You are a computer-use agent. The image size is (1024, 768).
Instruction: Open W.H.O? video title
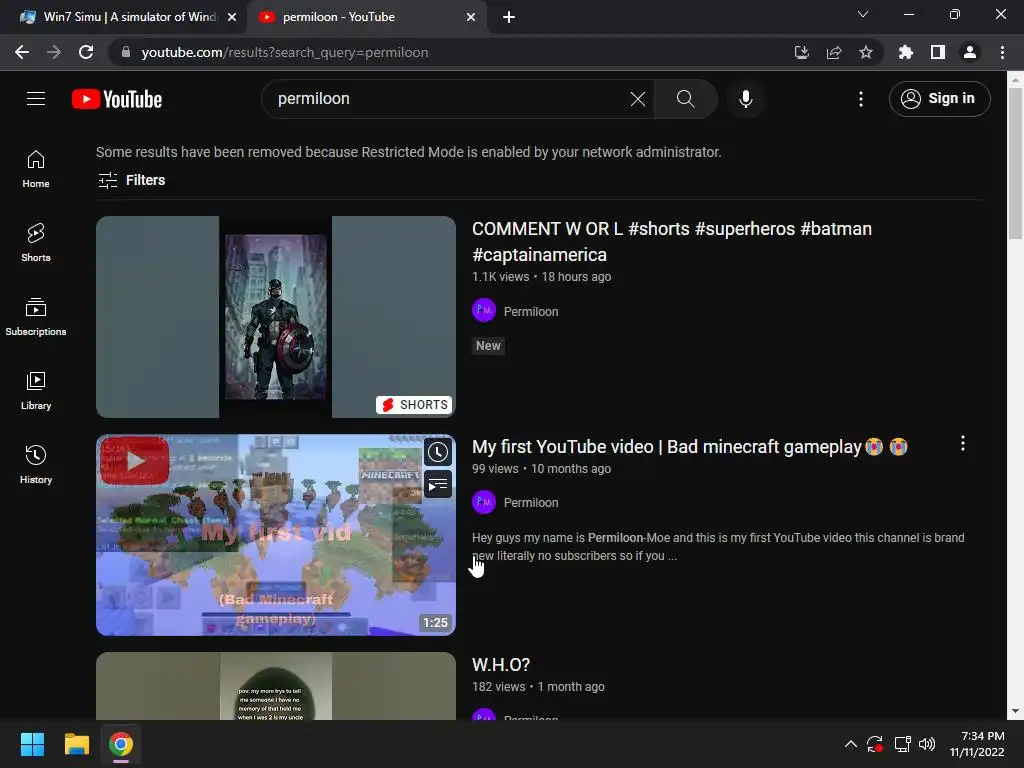(501, 665)
